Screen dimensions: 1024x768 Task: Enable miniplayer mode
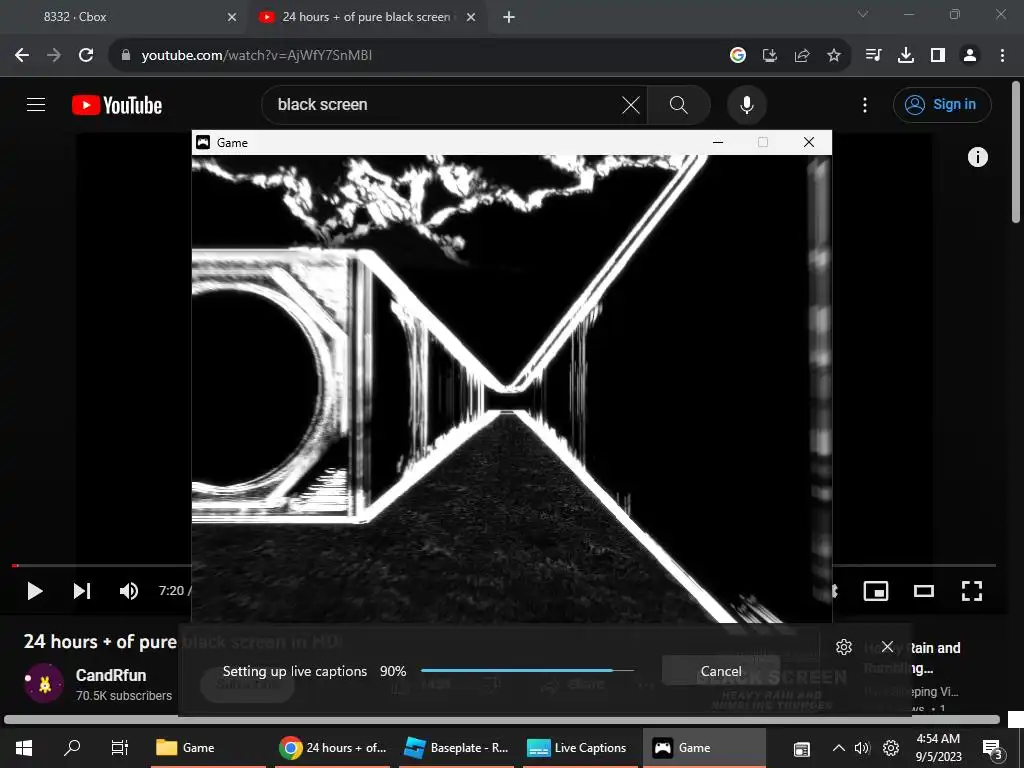875,591
